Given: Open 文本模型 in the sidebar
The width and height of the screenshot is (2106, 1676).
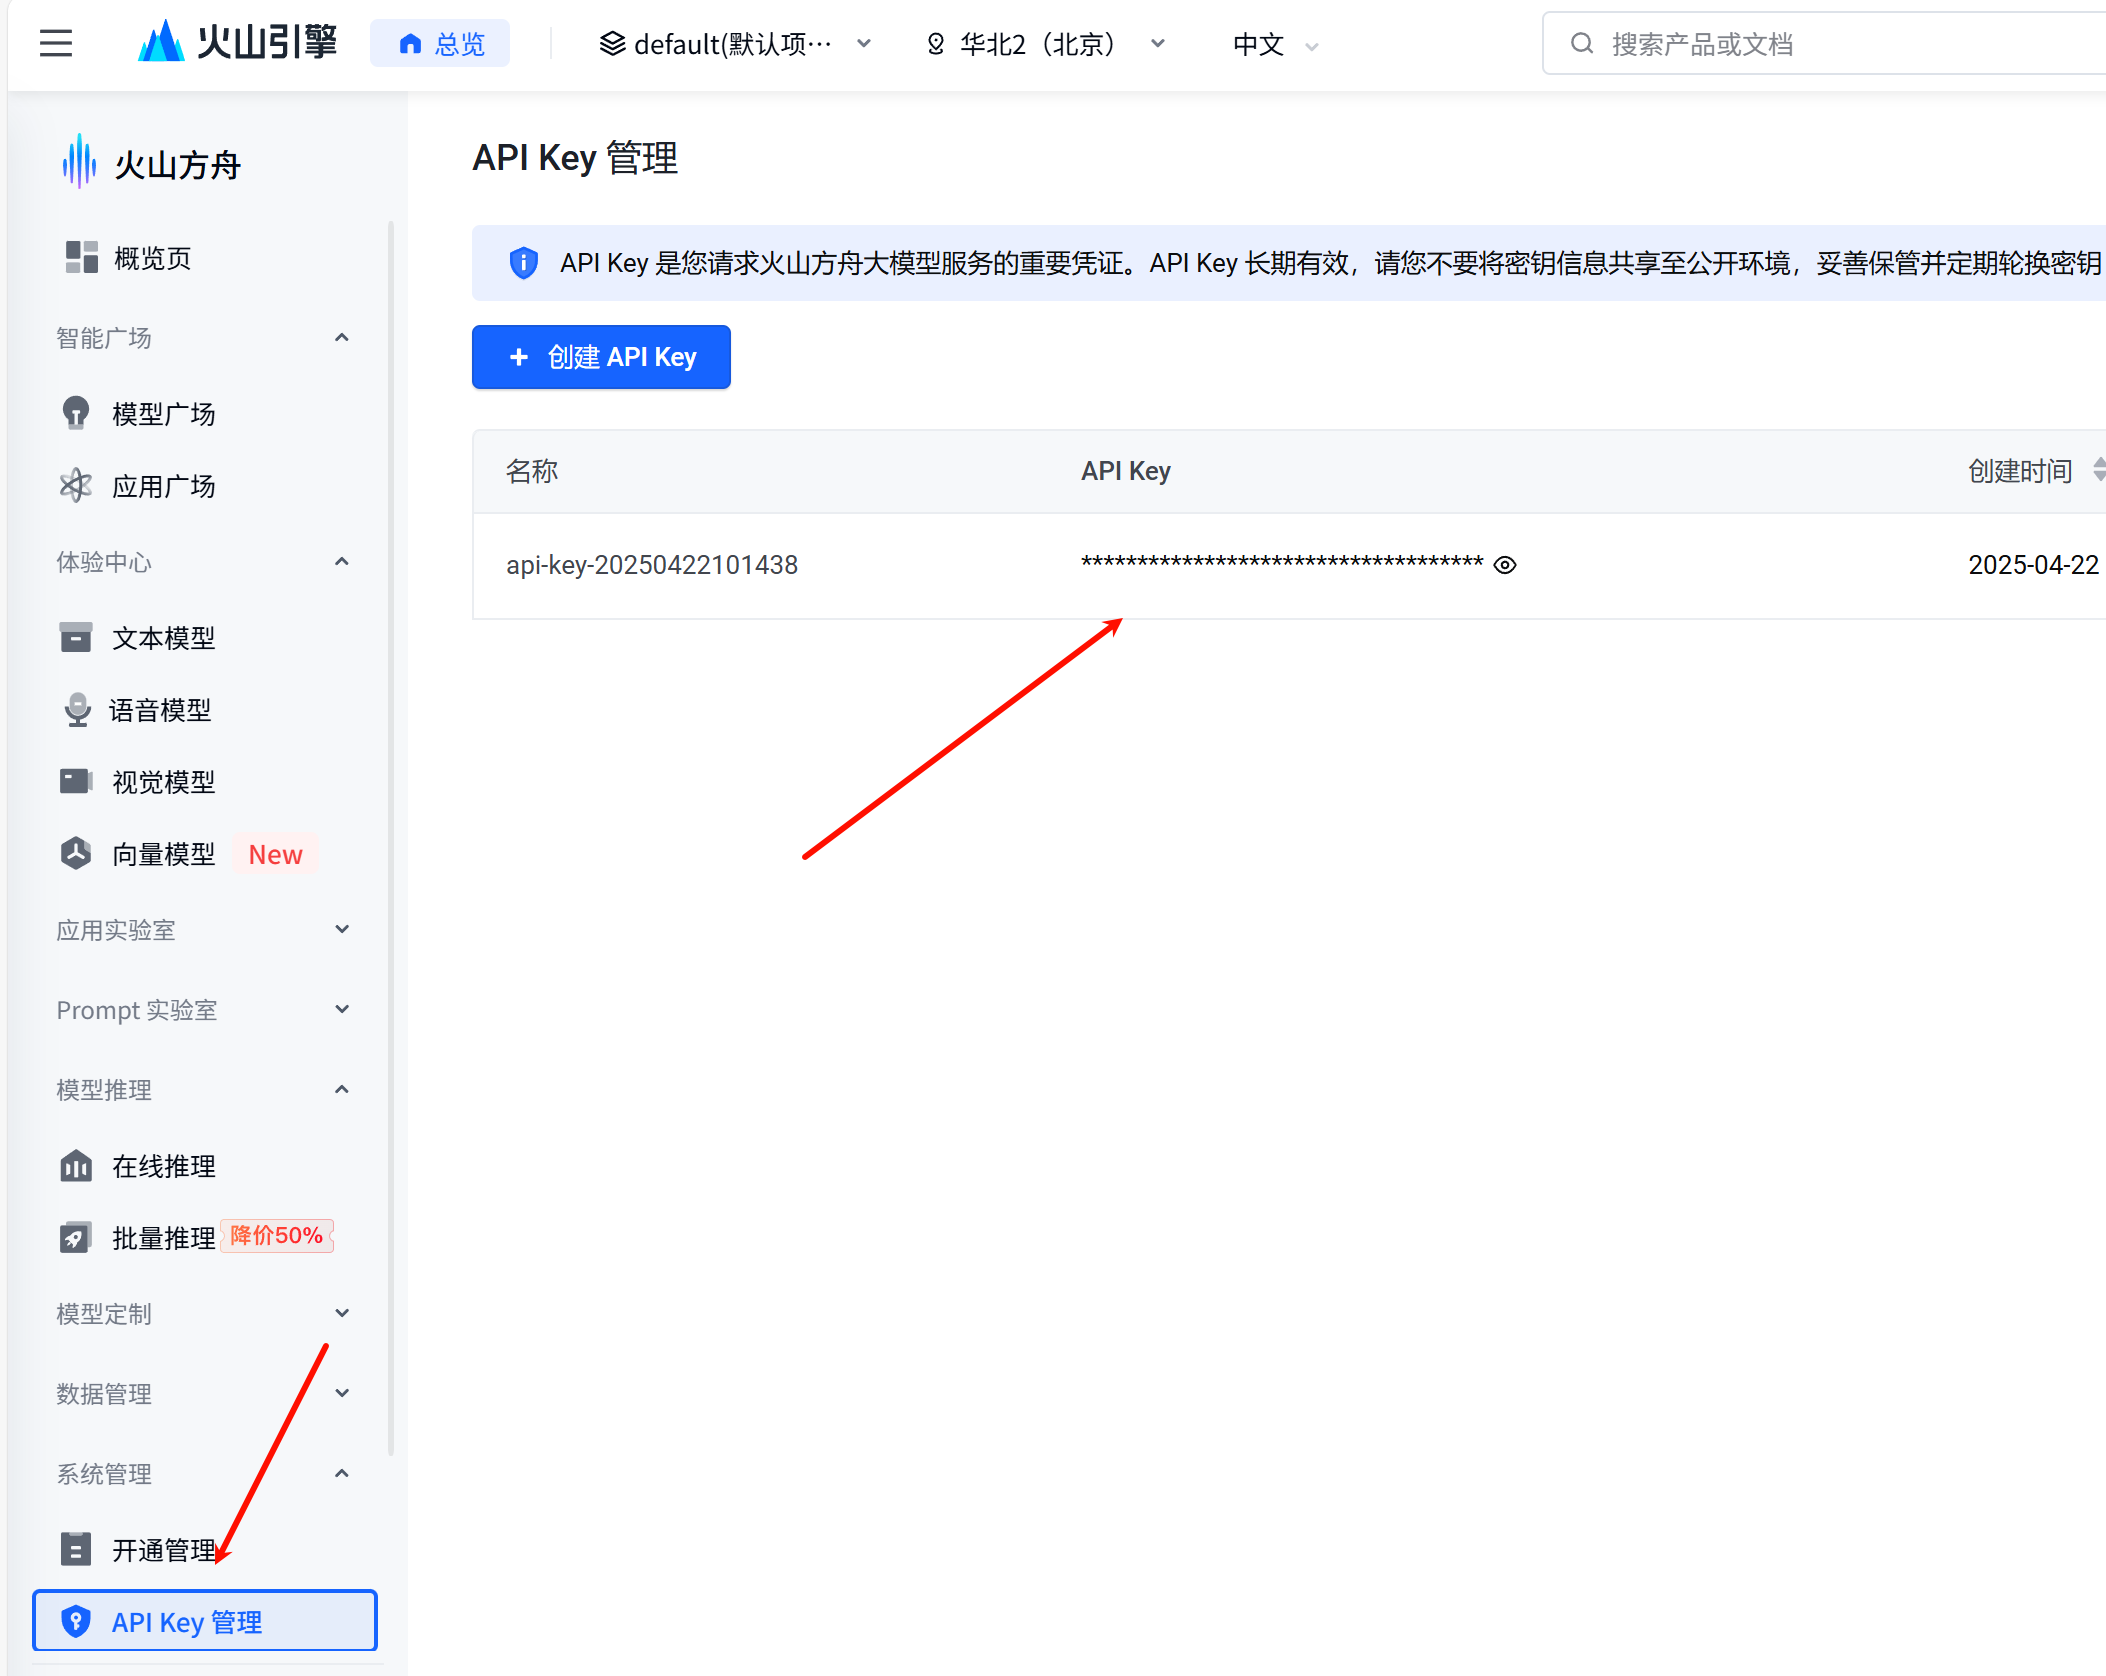Looking at the screenshot, I should tap(163, 638).
